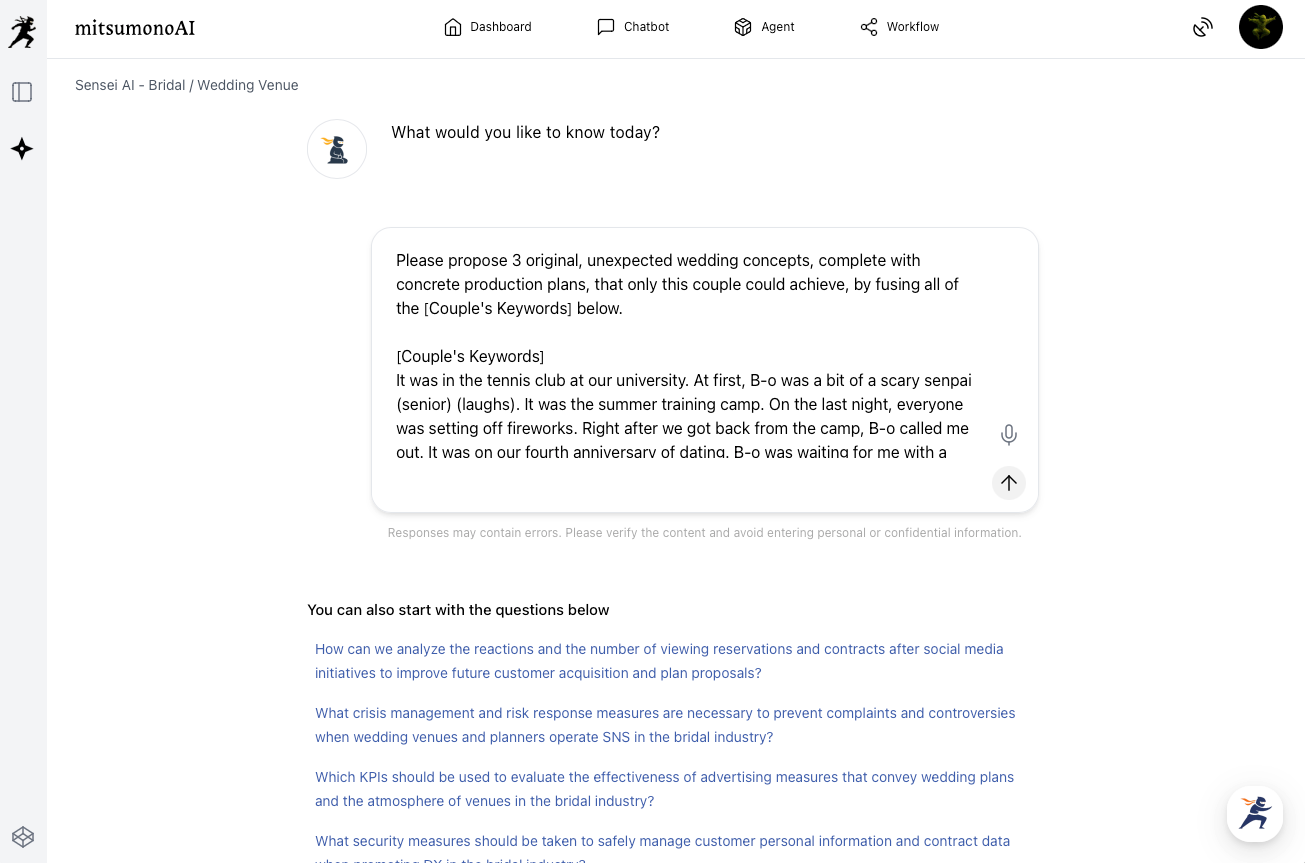Click the mitsumonoAI ninja logo icon
The width and height of the screenshot is (1305, 863).
click(x=22, y=30)
